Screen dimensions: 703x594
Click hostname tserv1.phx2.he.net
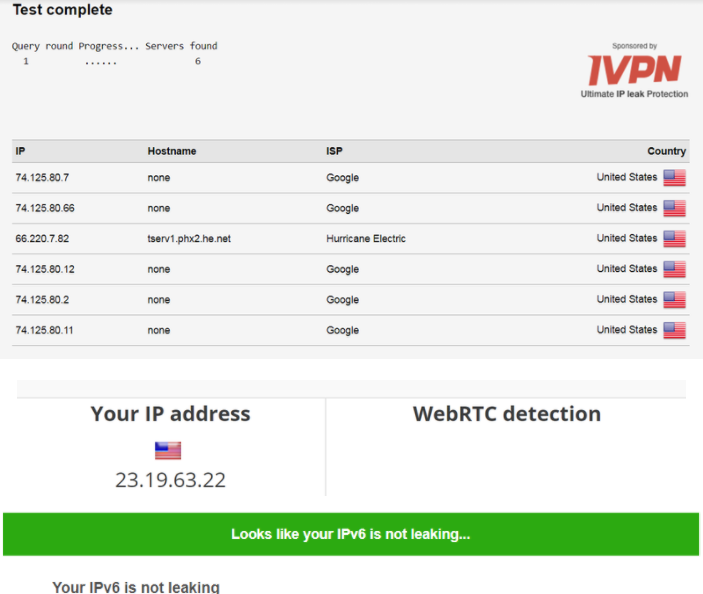(x=189, y=238)
